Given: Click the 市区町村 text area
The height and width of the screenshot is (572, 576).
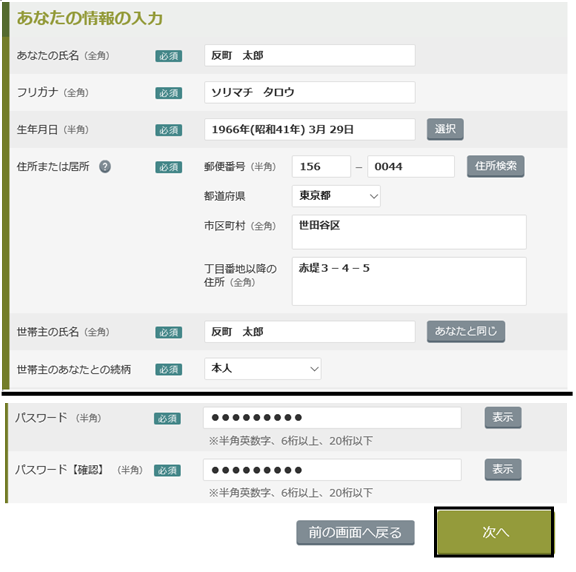Looking at the screenshot, I should 409,232.
